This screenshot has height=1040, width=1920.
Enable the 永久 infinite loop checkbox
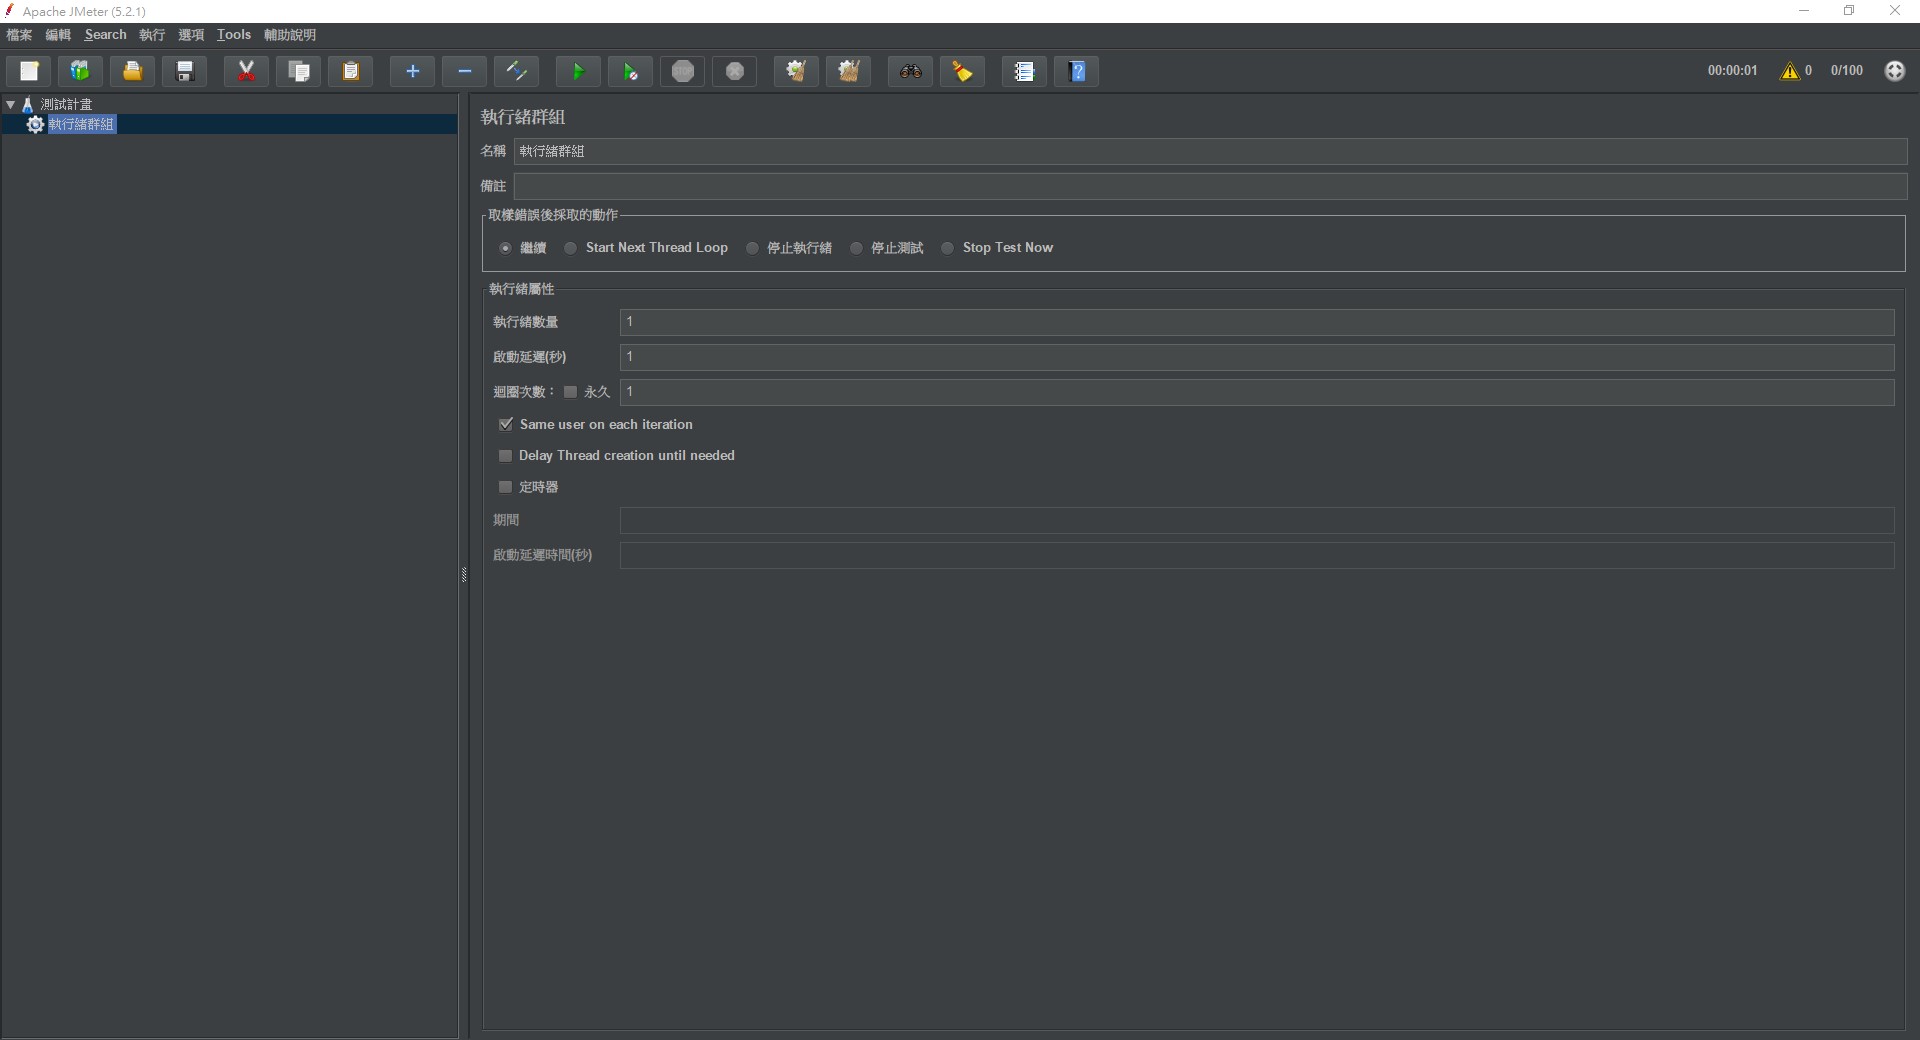(571, 392)
